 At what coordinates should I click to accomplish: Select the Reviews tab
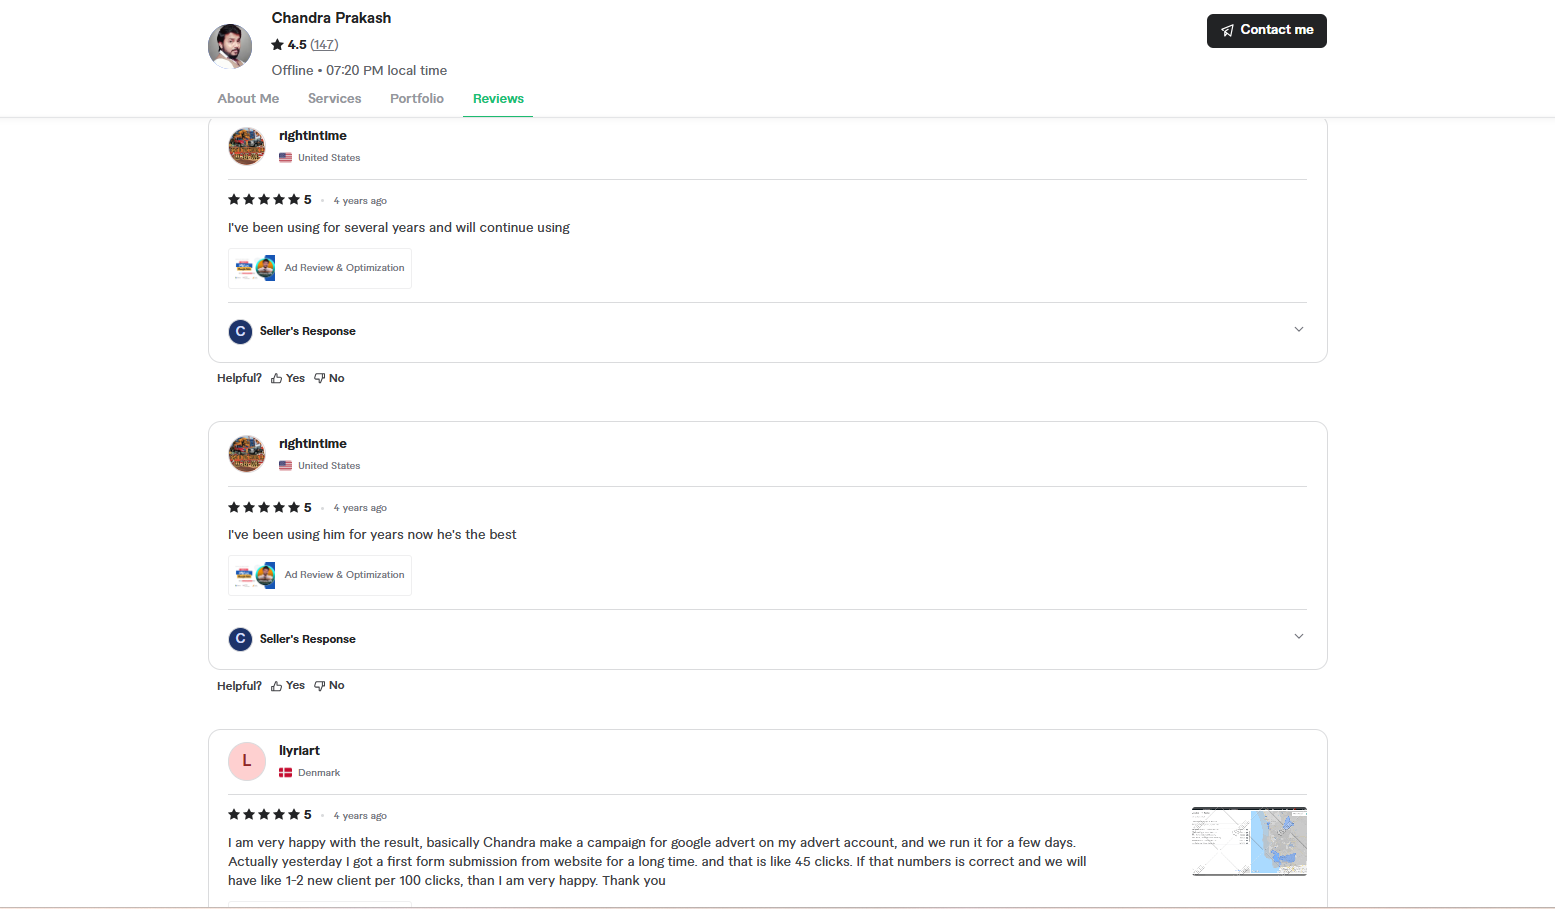click(x=498, y=99)
